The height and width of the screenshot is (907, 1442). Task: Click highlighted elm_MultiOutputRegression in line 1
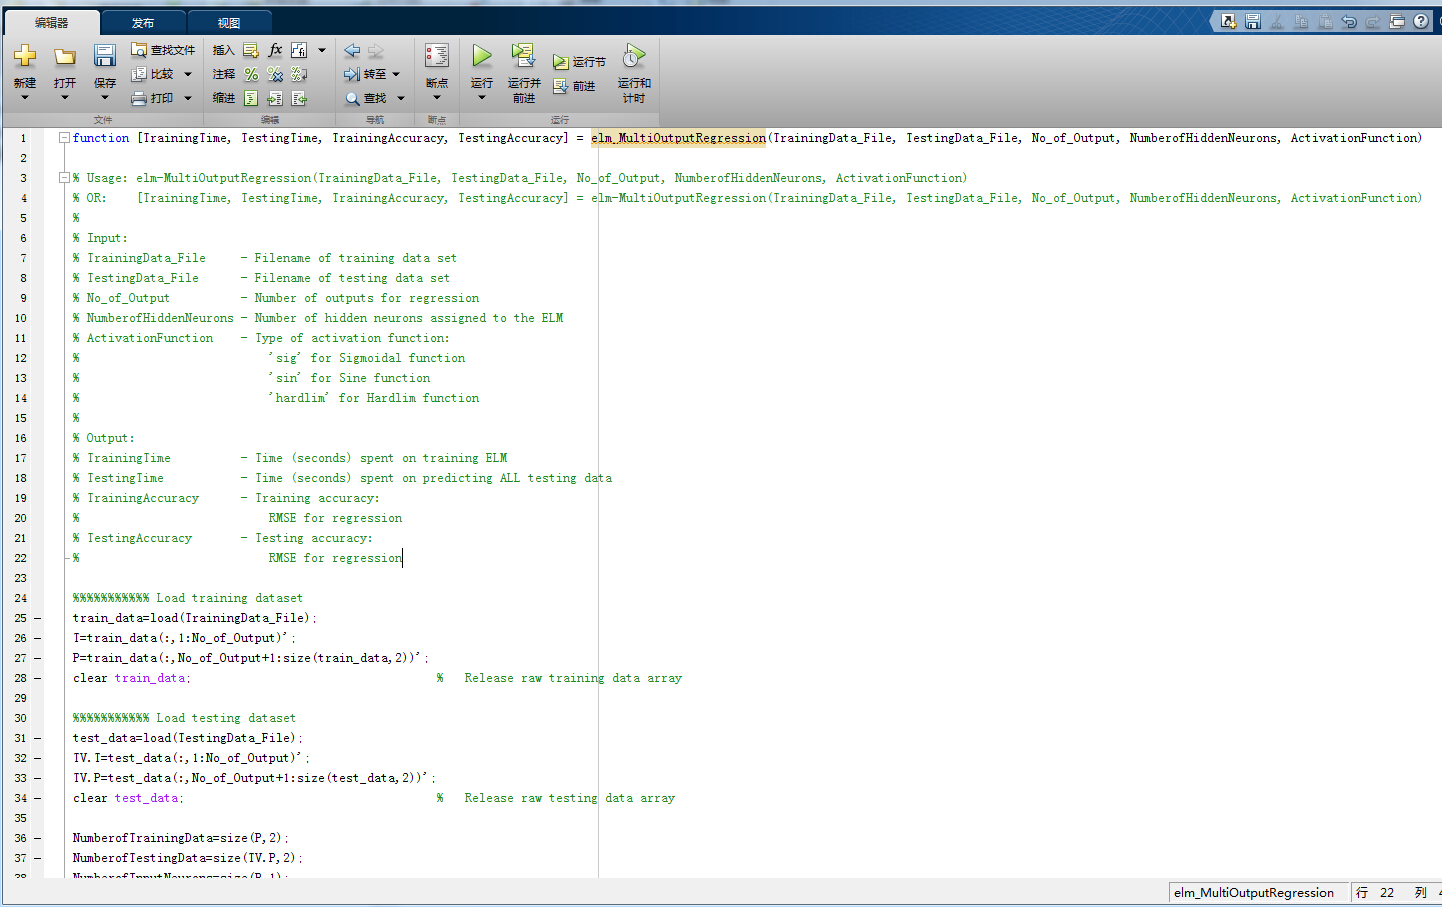678,138
